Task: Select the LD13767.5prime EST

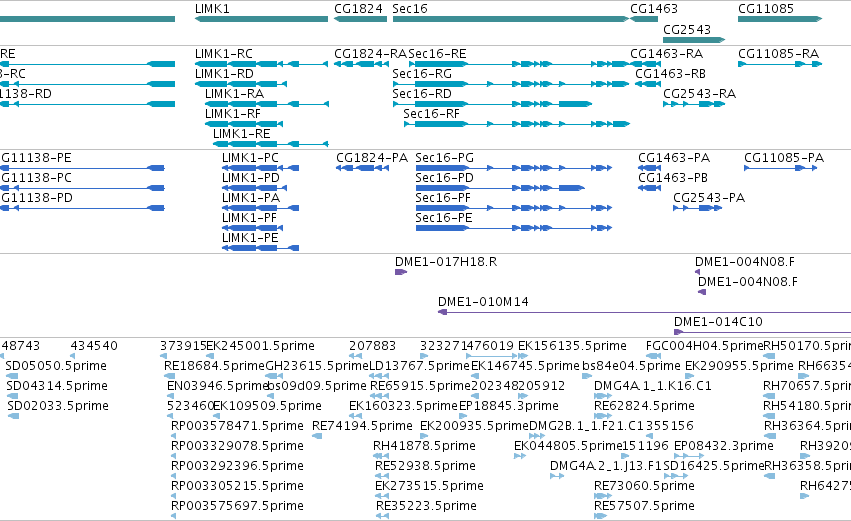Action: tap(379, 376)
